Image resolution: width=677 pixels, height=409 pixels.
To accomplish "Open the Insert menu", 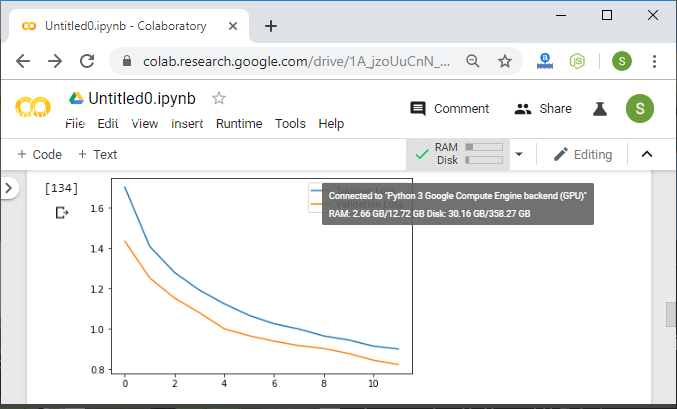I will pyautogui.click(x=187, y=124).
